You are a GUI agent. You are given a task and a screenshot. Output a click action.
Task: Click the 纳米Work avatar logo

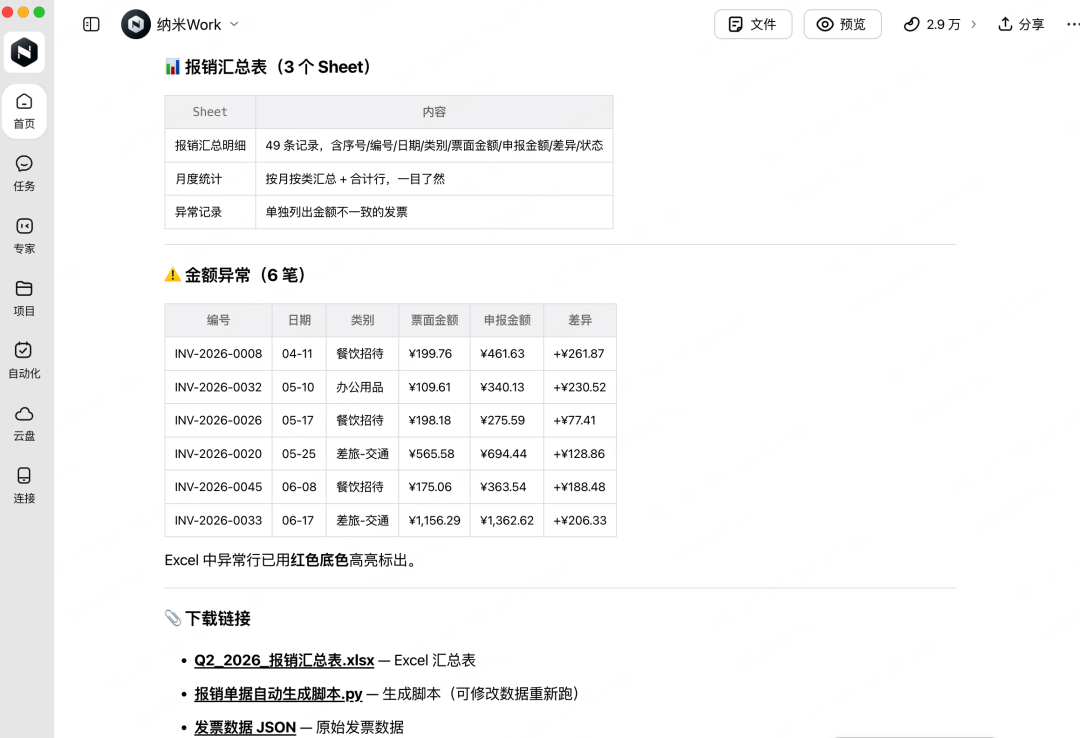pos(136,24)
